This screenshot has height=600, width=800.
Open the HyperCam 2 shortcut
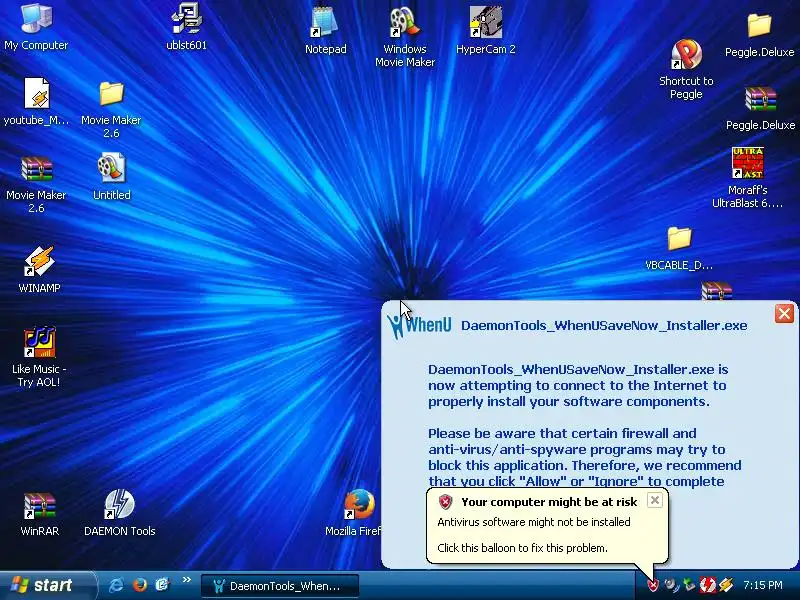tap(486, 30)
